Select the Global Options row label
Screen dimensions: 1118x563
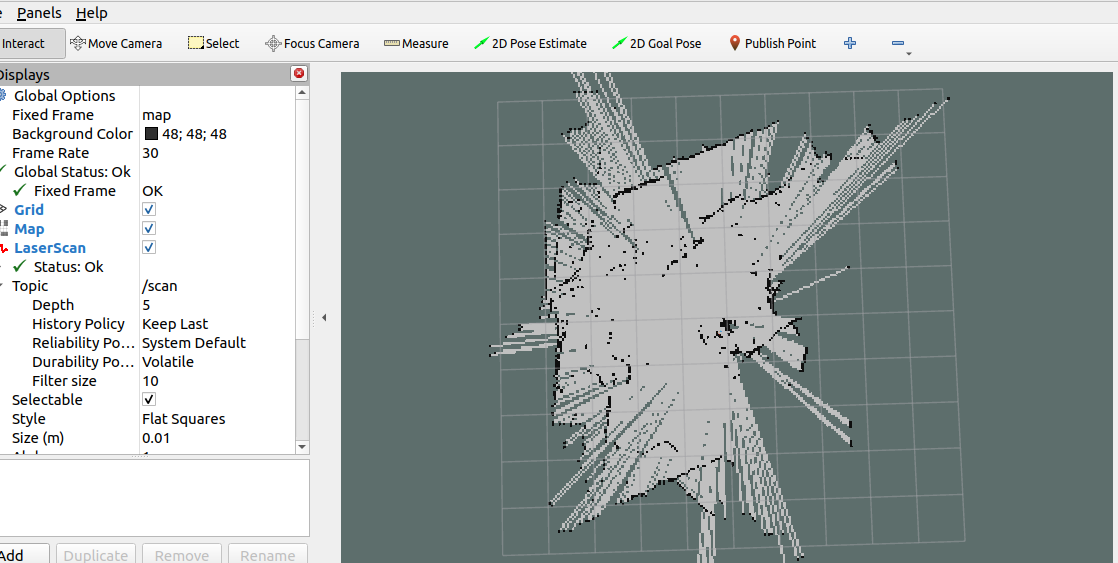[64, 95]
